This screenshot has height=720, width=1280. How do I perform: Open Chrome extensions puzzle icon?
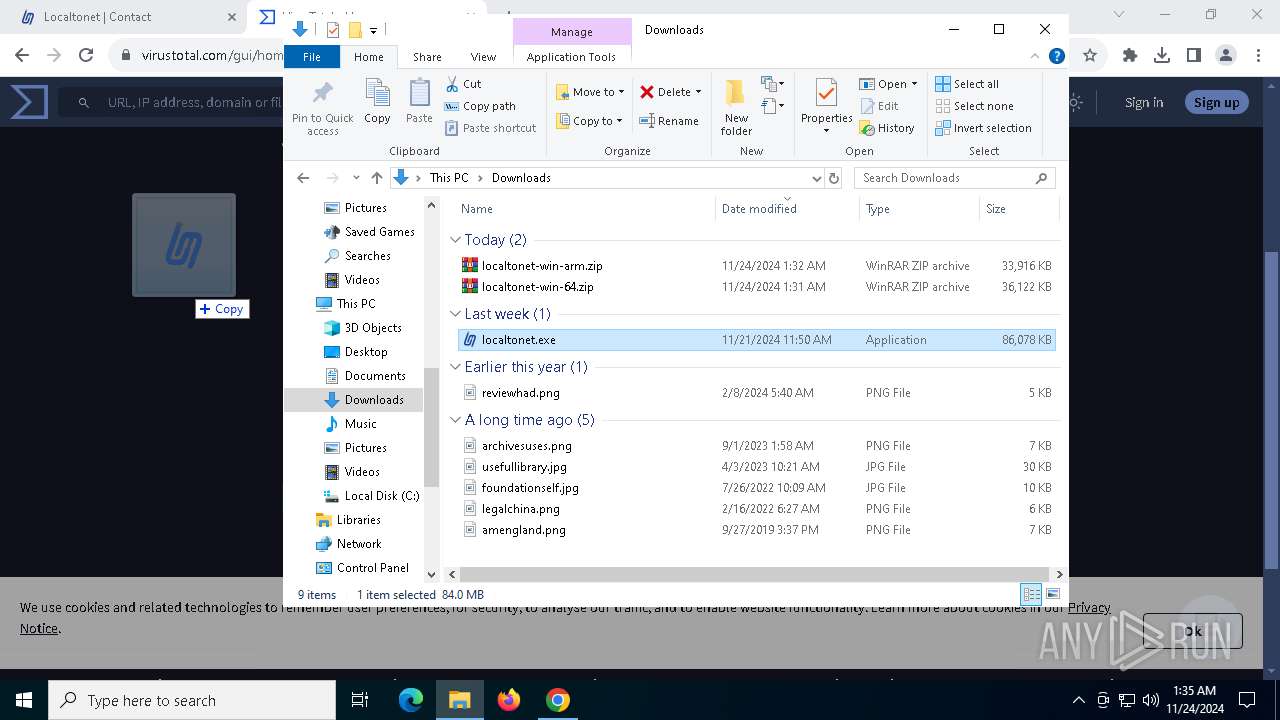(x=1130, y=56)
